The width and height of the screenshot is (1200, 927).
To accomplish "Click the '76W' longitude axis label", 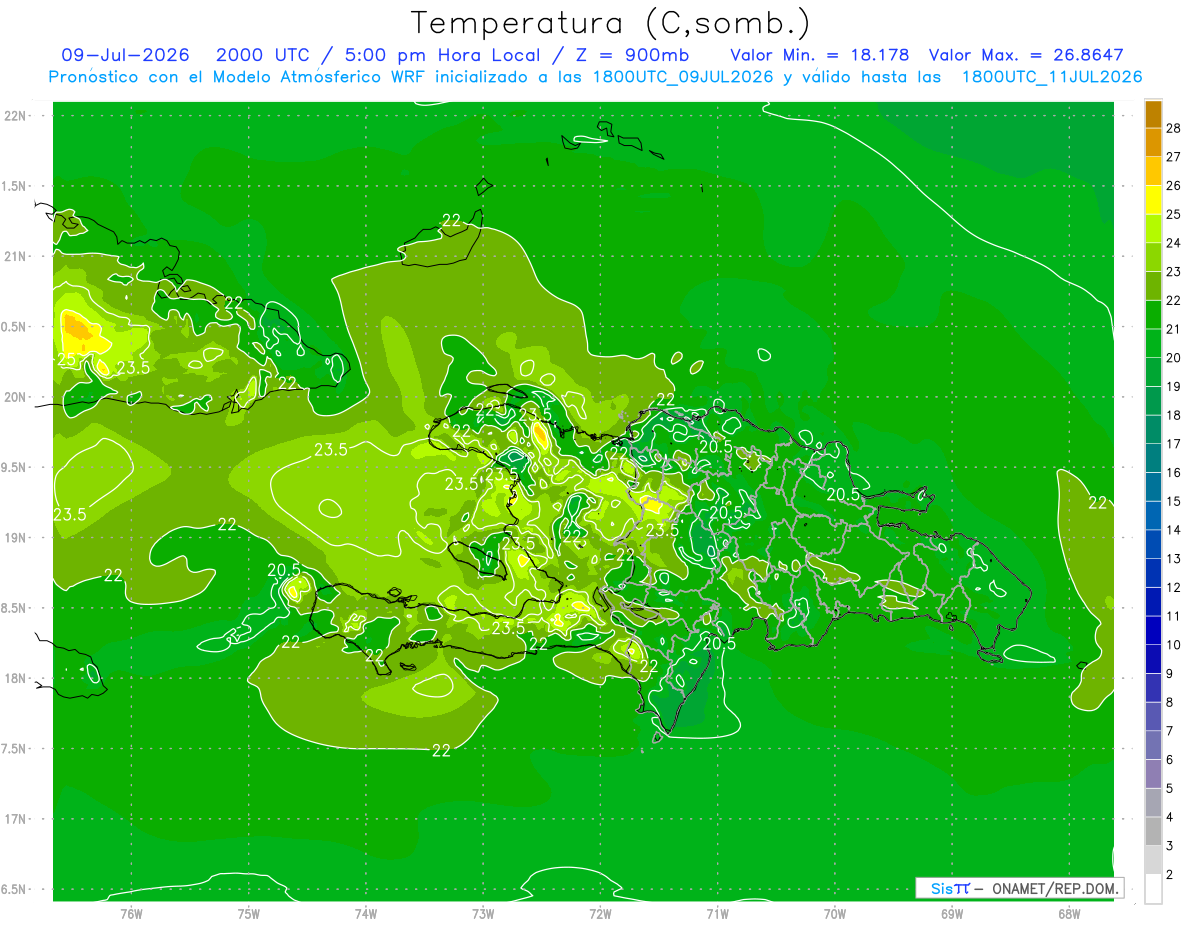I will coord(131,914).
